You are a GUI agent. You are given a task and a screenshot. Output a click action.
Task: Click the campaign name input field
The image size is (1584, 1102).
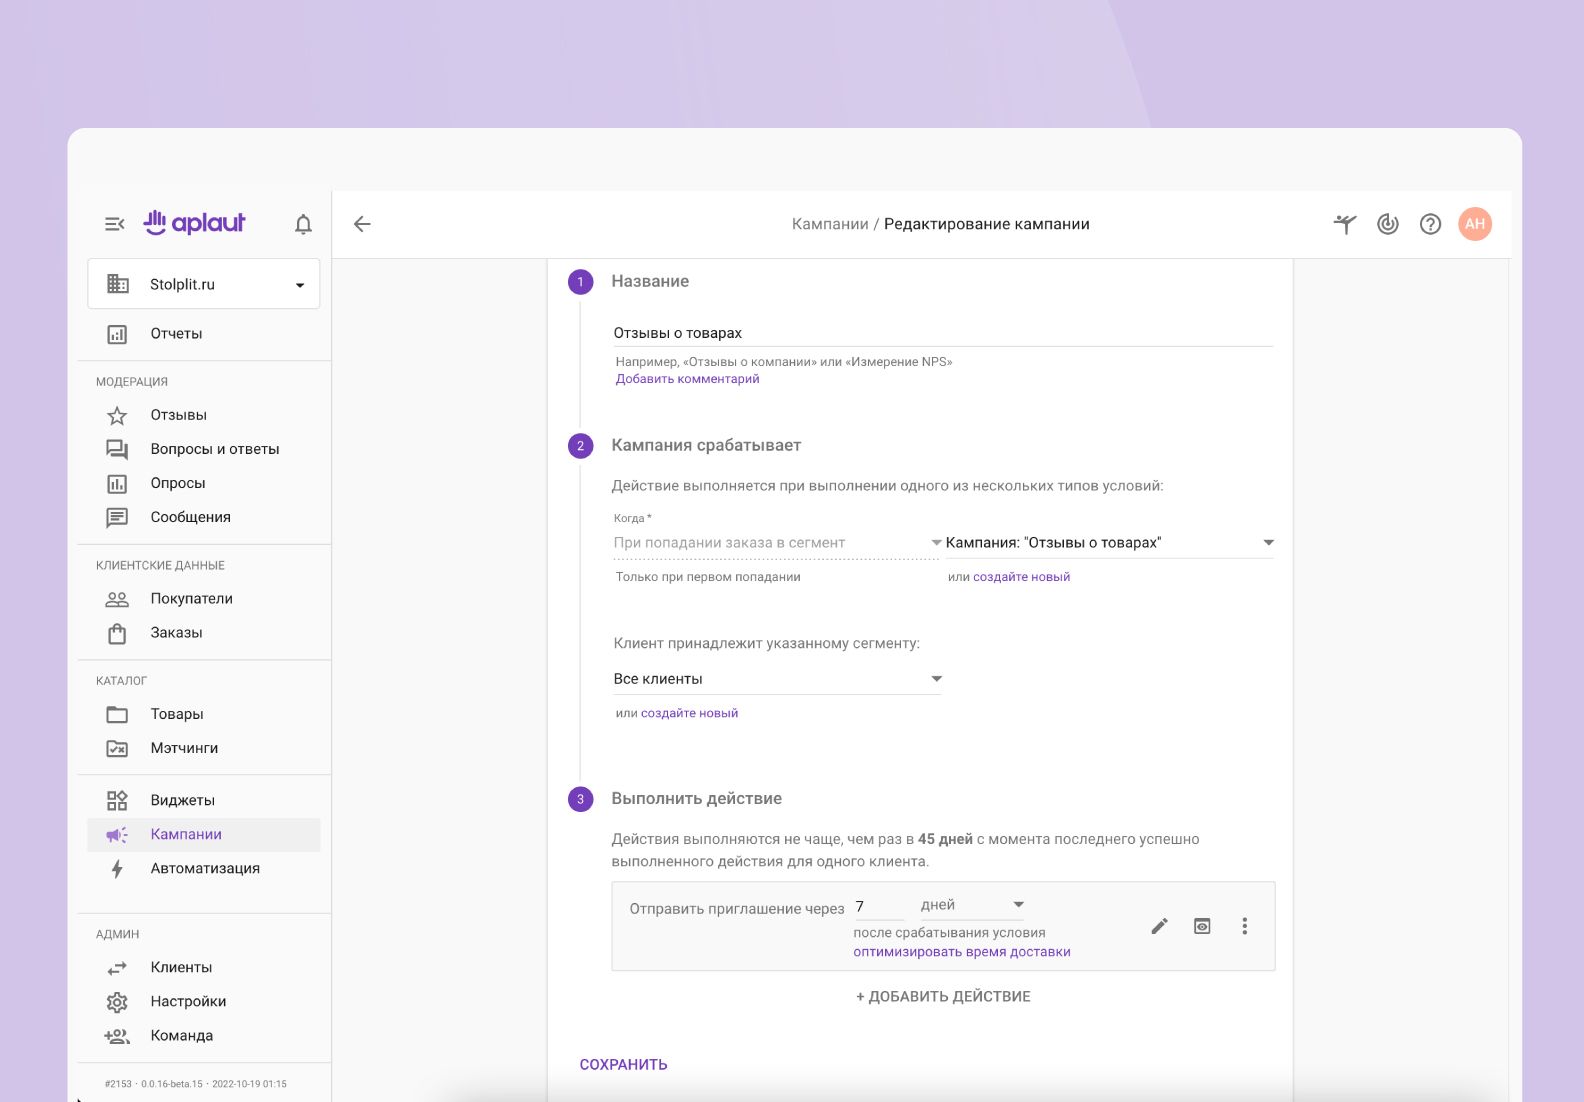942,333
